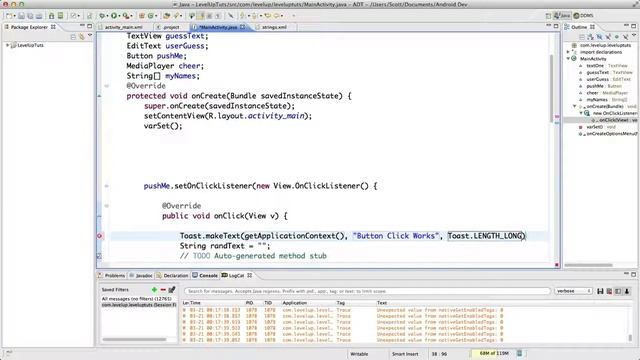This screenshot has height=360, width=640.
Task: Open the Outline view menu arrow
Action: pyautogui.click(x=634, y=36)
